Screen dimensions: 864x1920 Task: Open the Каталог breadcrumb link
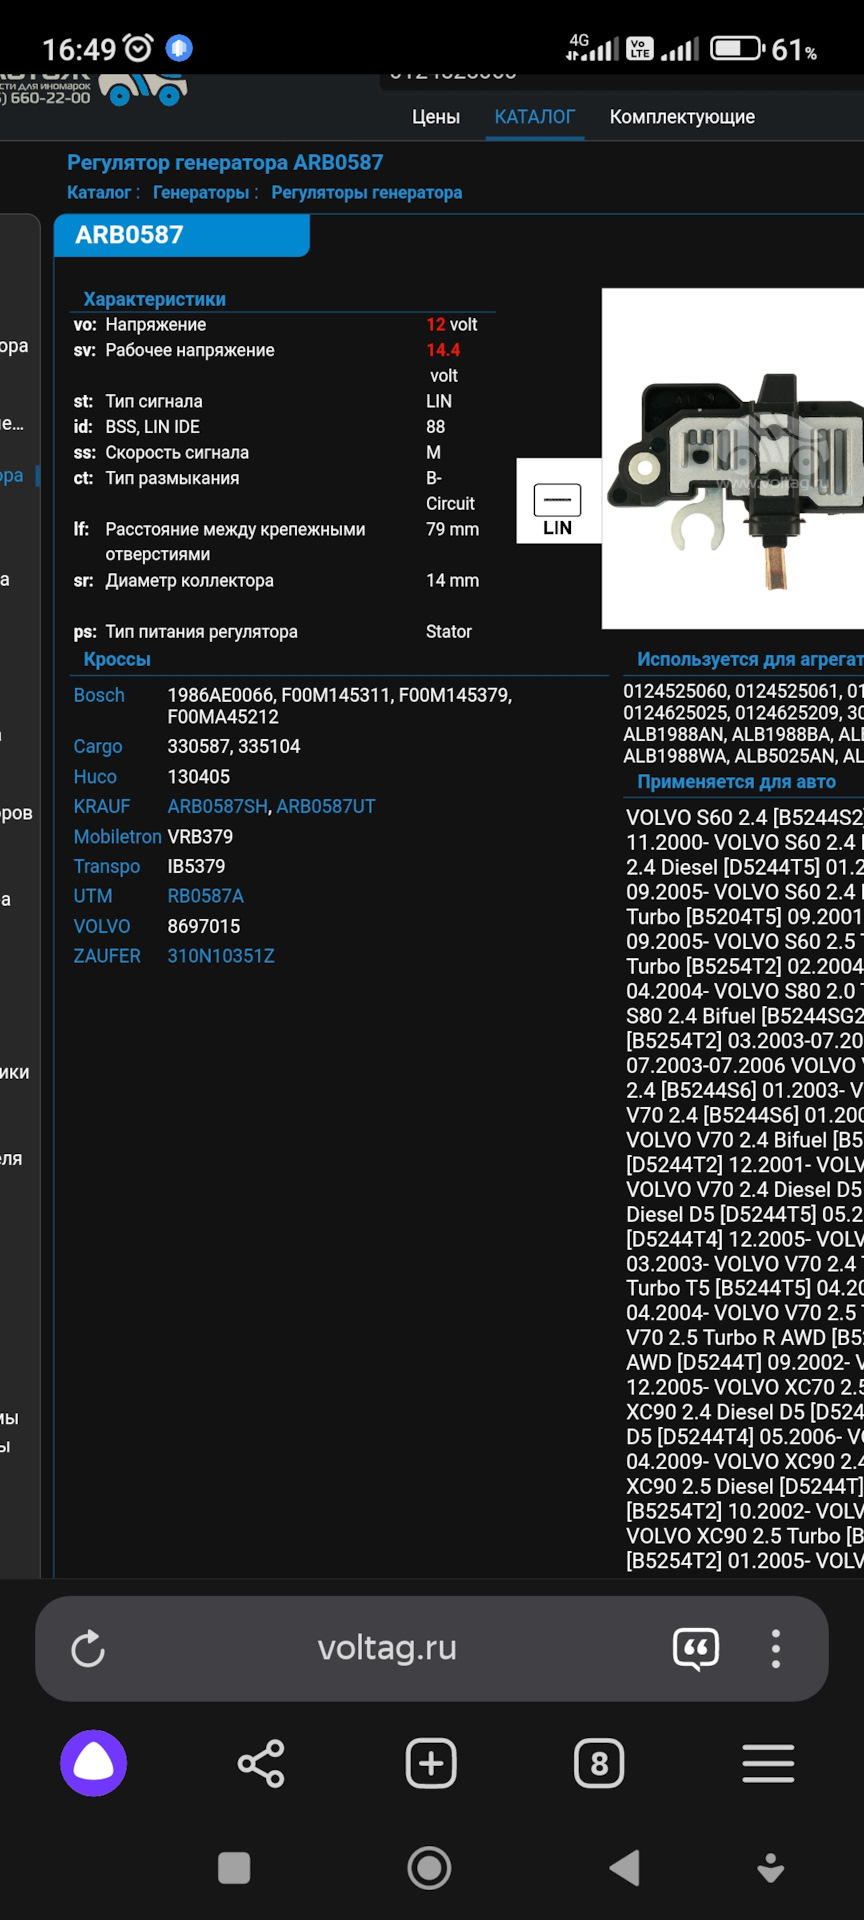[99, 192]
